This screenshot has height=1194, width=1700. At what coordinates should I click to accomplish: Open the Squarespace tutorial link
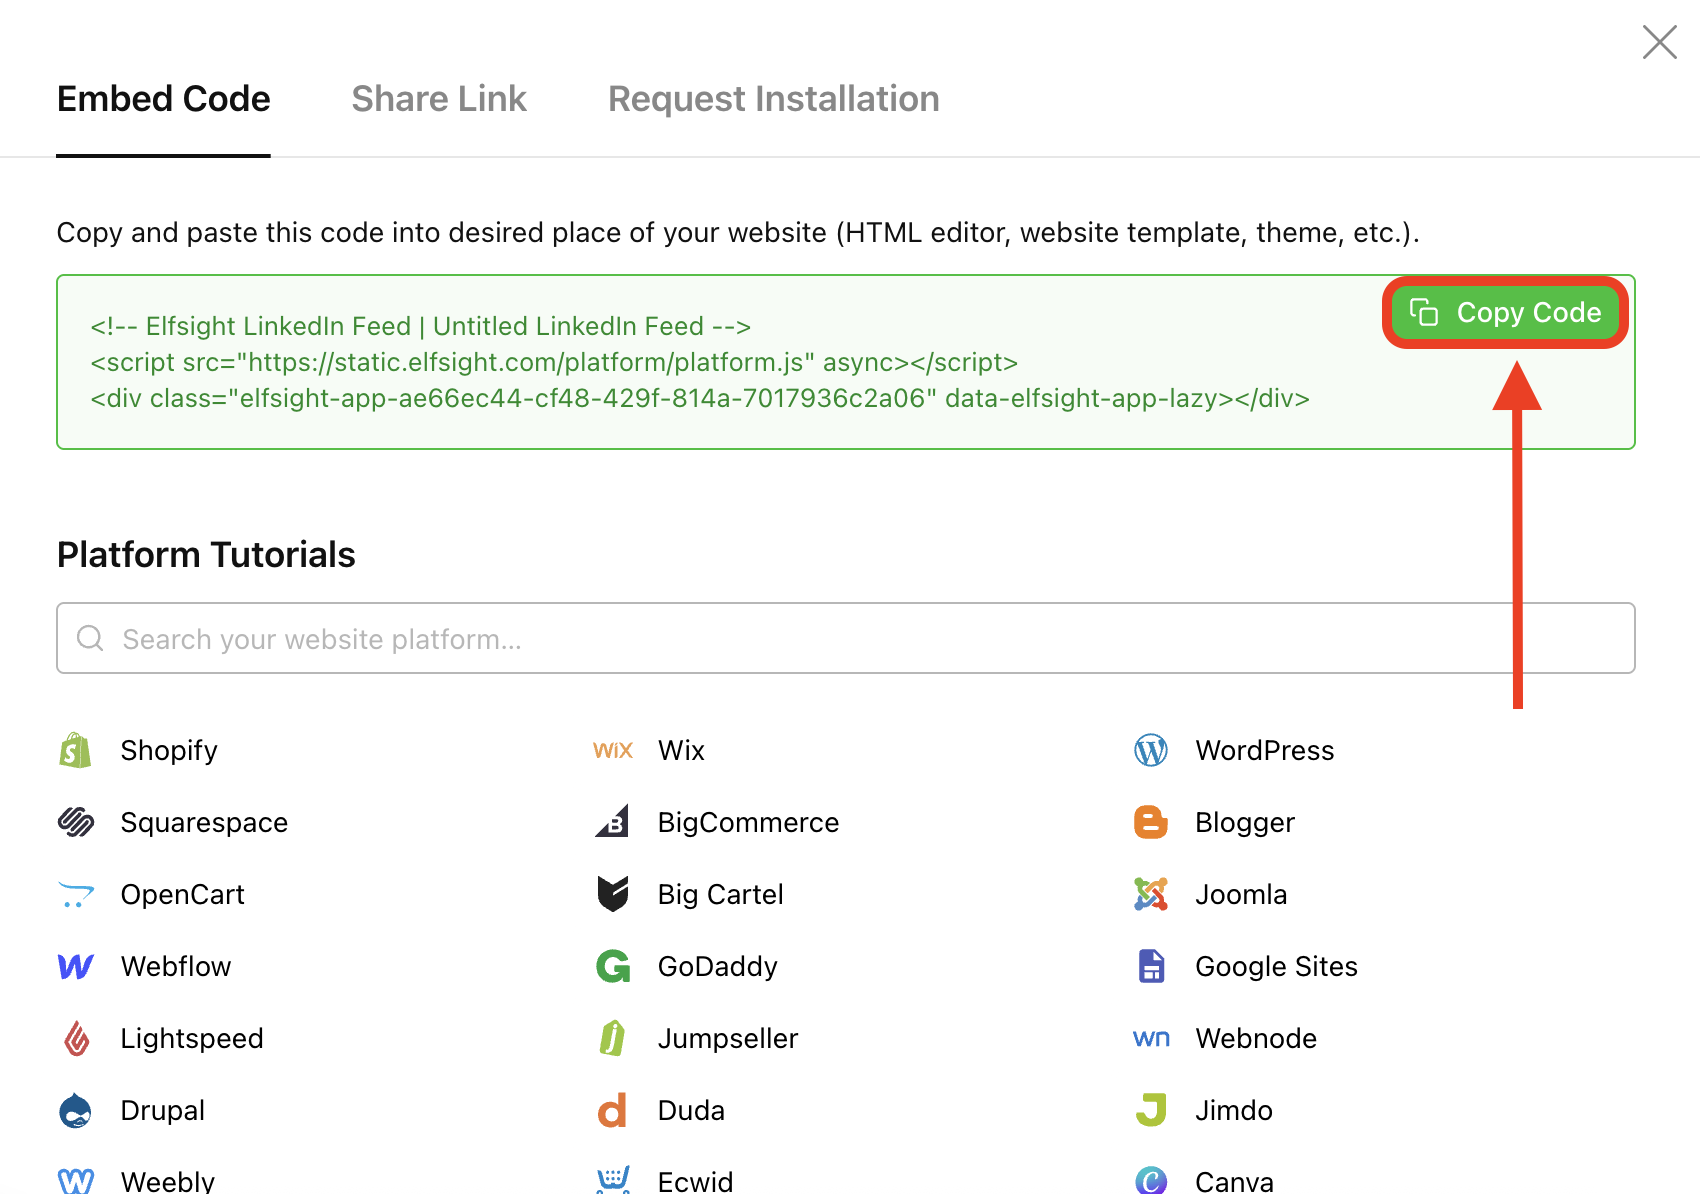click(204, 822)
